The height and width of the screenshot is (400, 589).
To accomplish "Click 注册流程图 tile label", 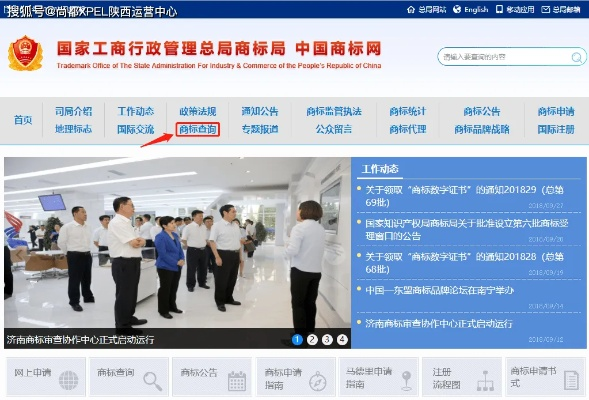I will 446,378.
